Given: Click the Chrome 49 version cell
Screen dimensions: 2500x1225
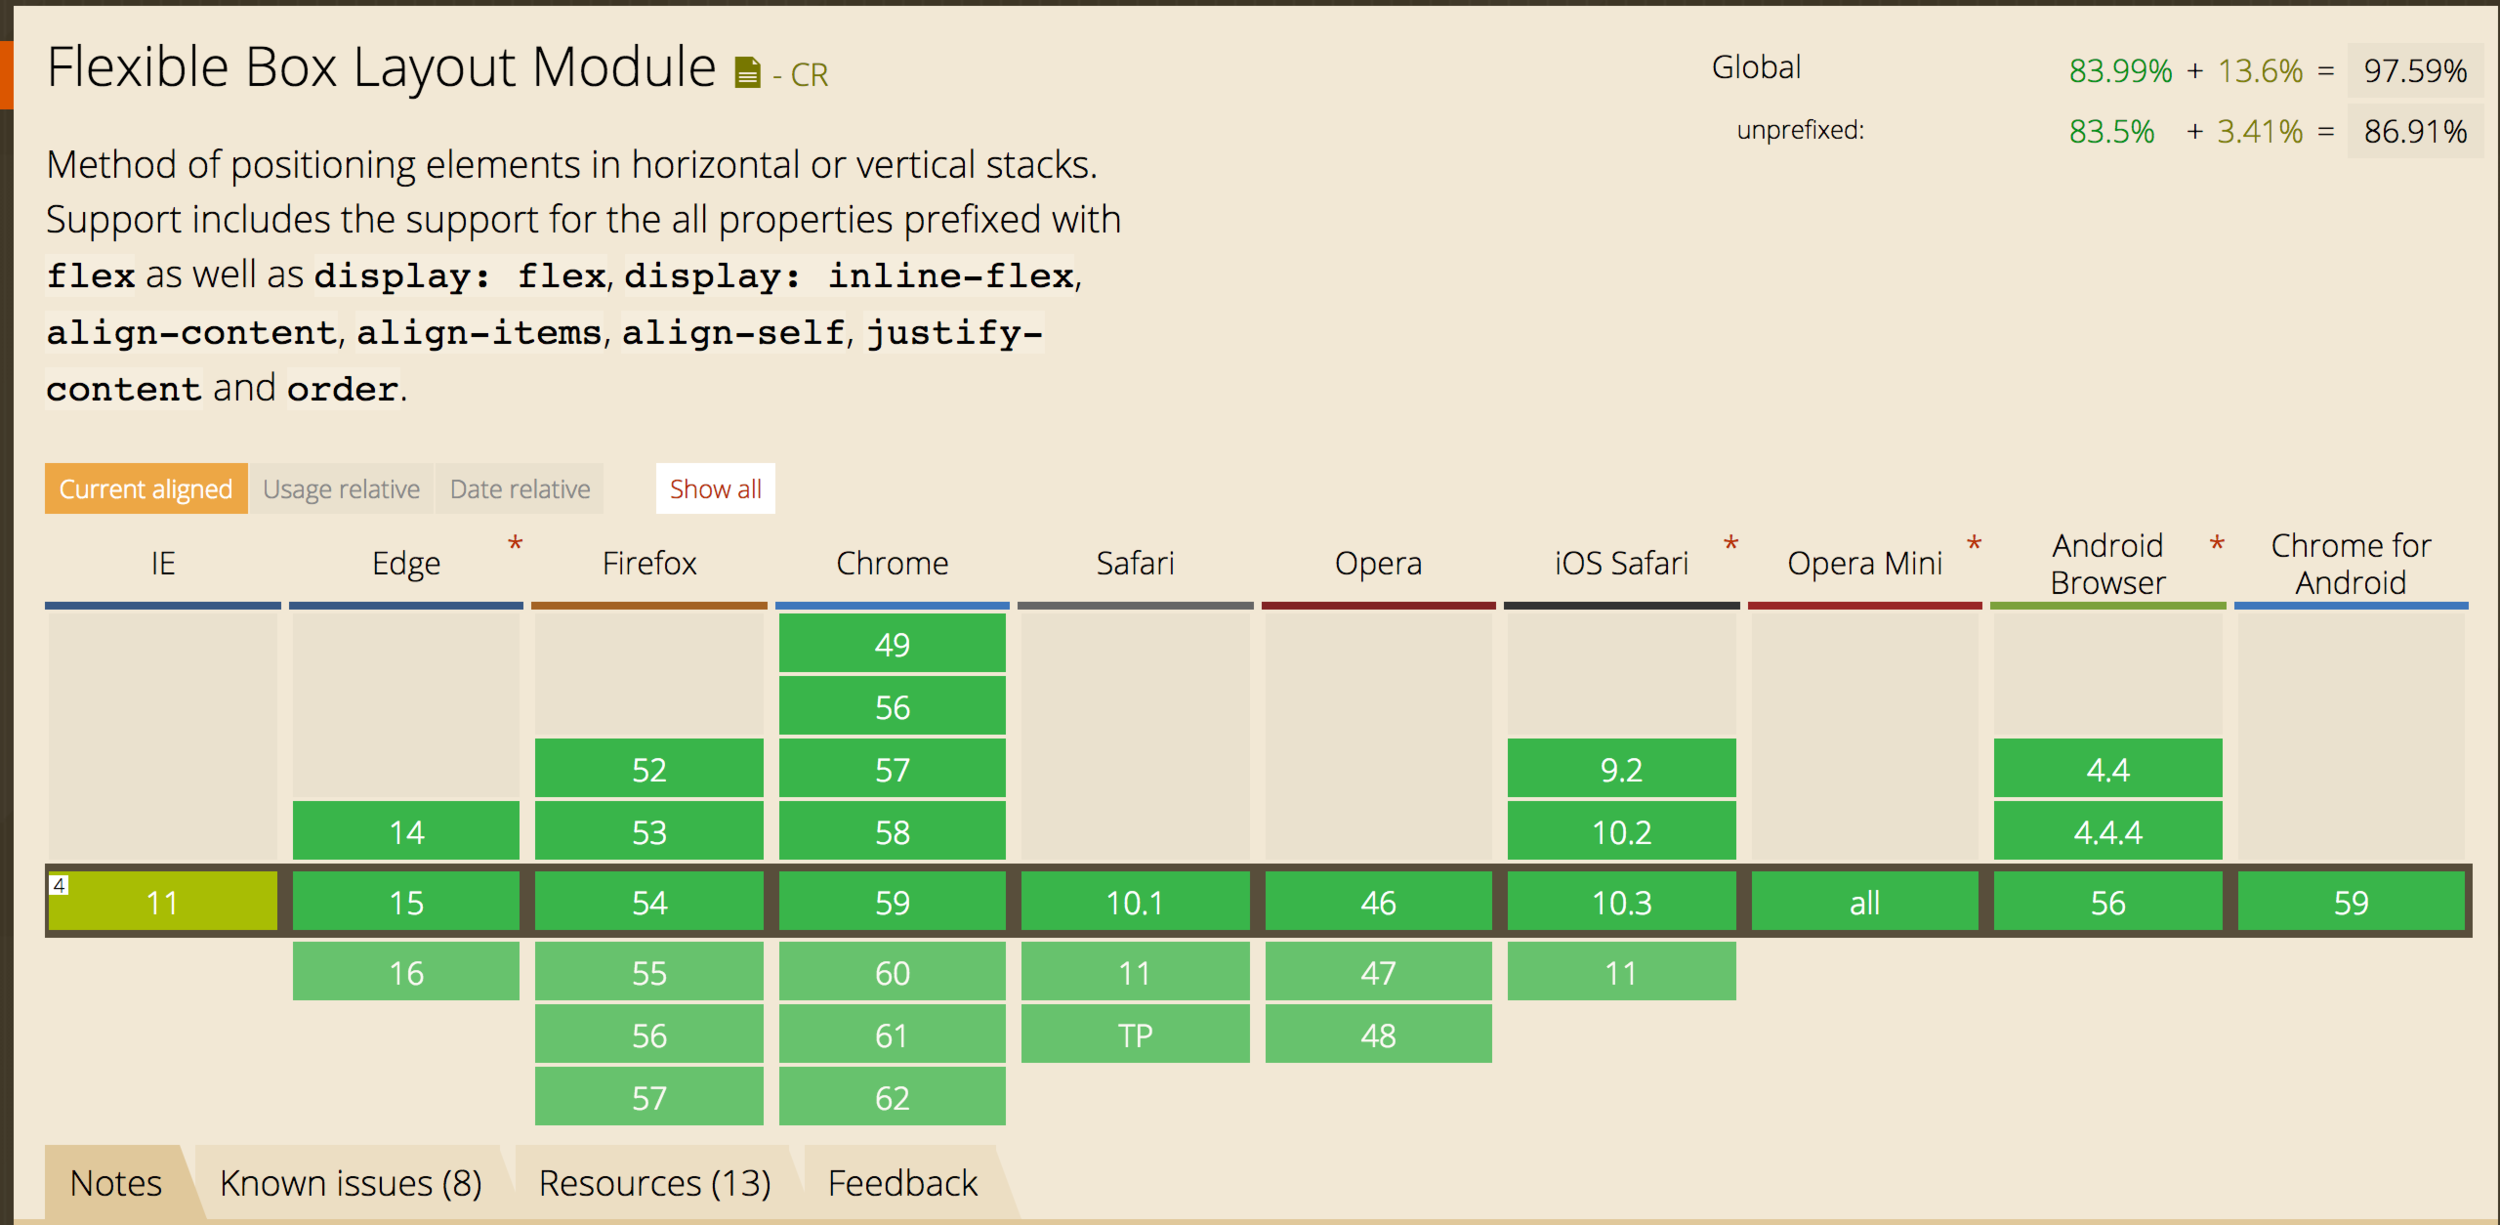Looking at the screenshot, I should pos(892,644).
